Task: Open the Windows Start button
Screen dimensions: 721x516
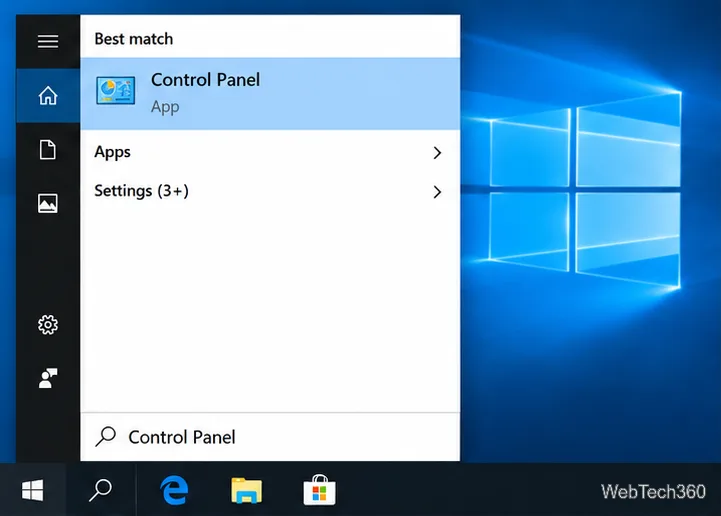Action: pyautogui.click(x=33, y=490)
